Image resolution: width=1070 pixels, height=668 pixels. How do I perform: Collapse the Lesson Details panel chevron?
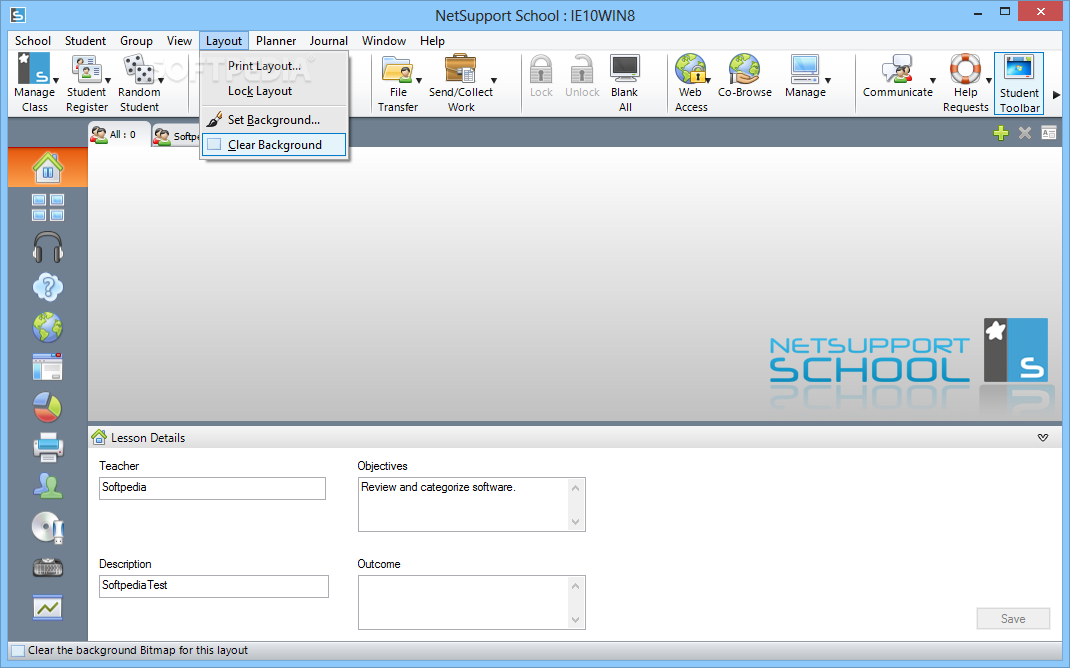pyautogui.click(x=1043, y=437)
